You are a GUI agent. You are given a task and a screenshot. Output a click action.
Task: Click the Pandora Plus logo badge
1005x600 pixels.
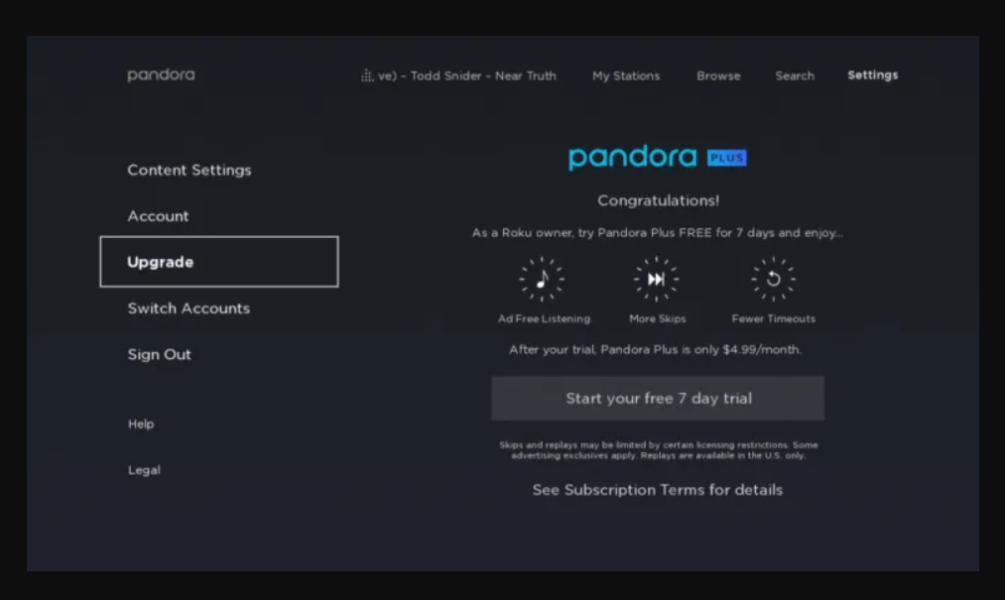727,158
